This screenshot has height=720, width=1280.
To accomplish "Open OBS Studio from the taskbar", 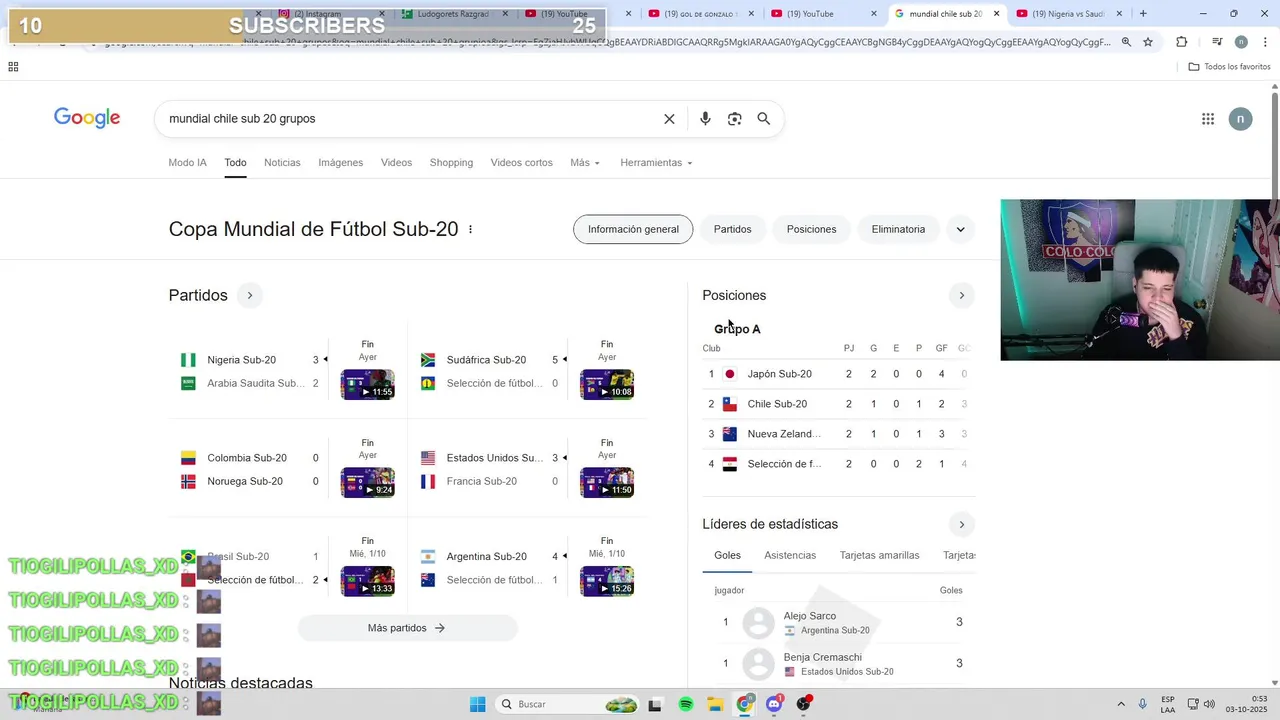I will coord(804,704).
